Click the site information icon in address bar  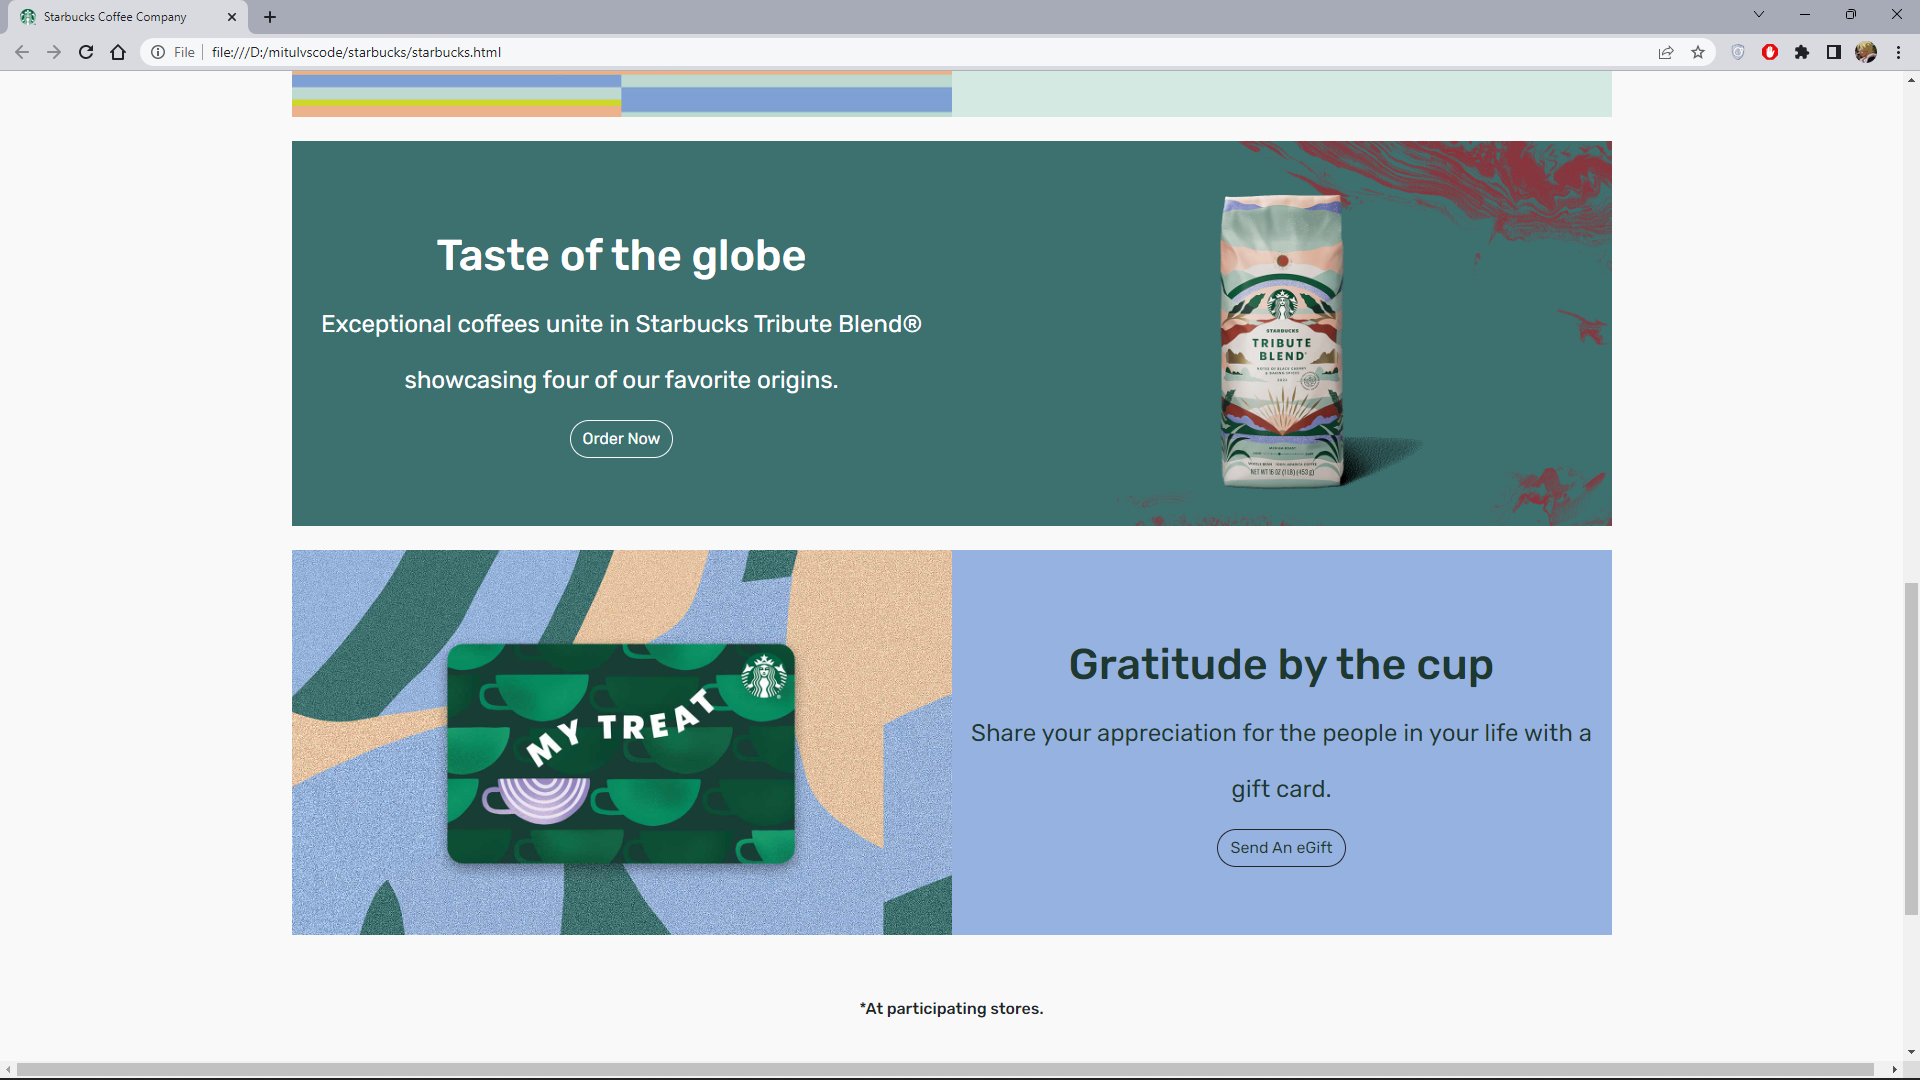tap(159, 52)
